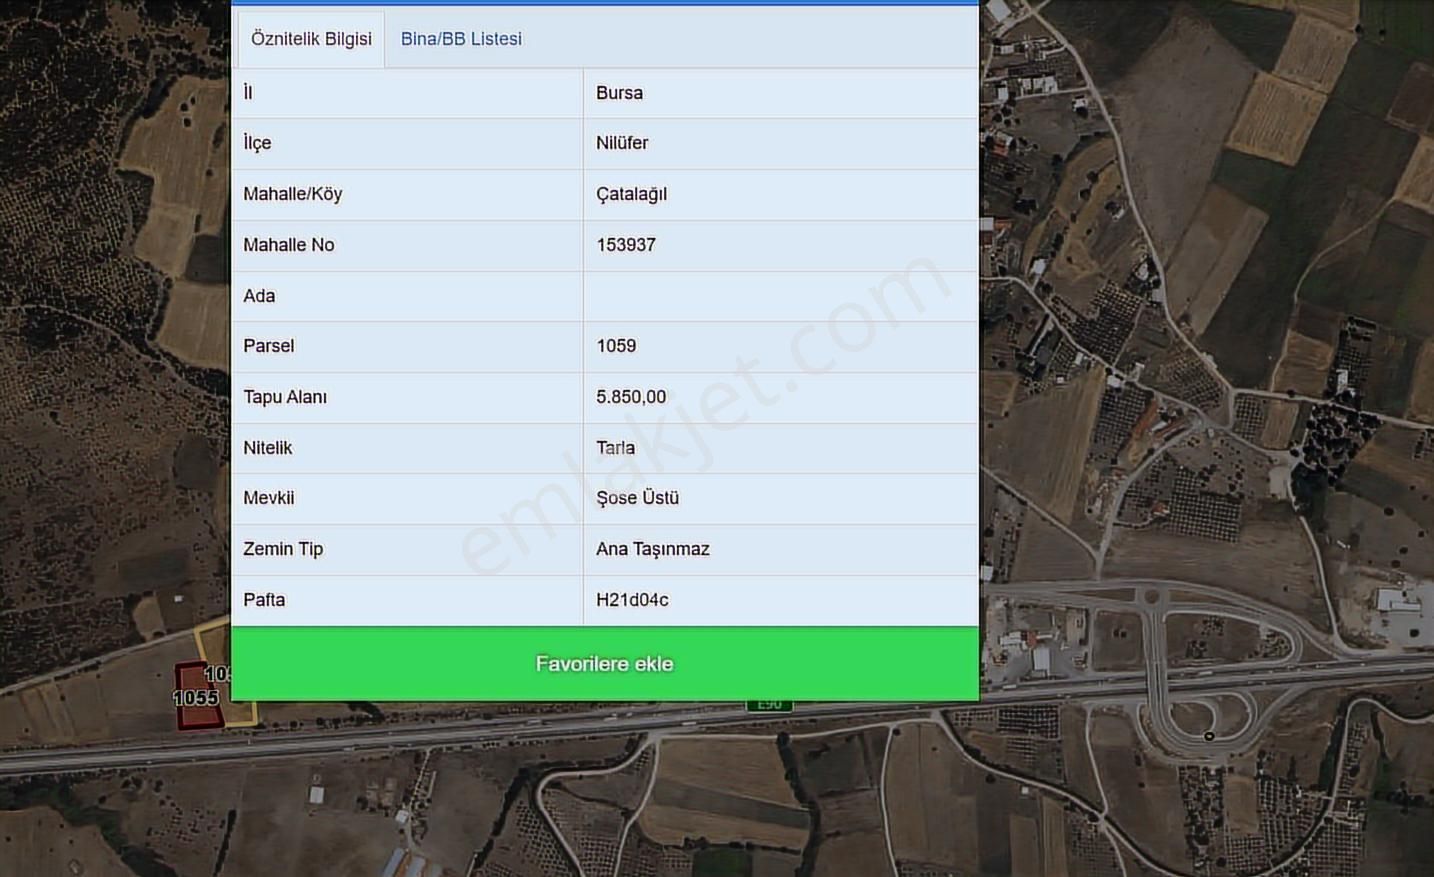This screenshot has height=877, width=1434.
Task: Click the Mahalle/Köy row label
Action: [x=292, y=194]
